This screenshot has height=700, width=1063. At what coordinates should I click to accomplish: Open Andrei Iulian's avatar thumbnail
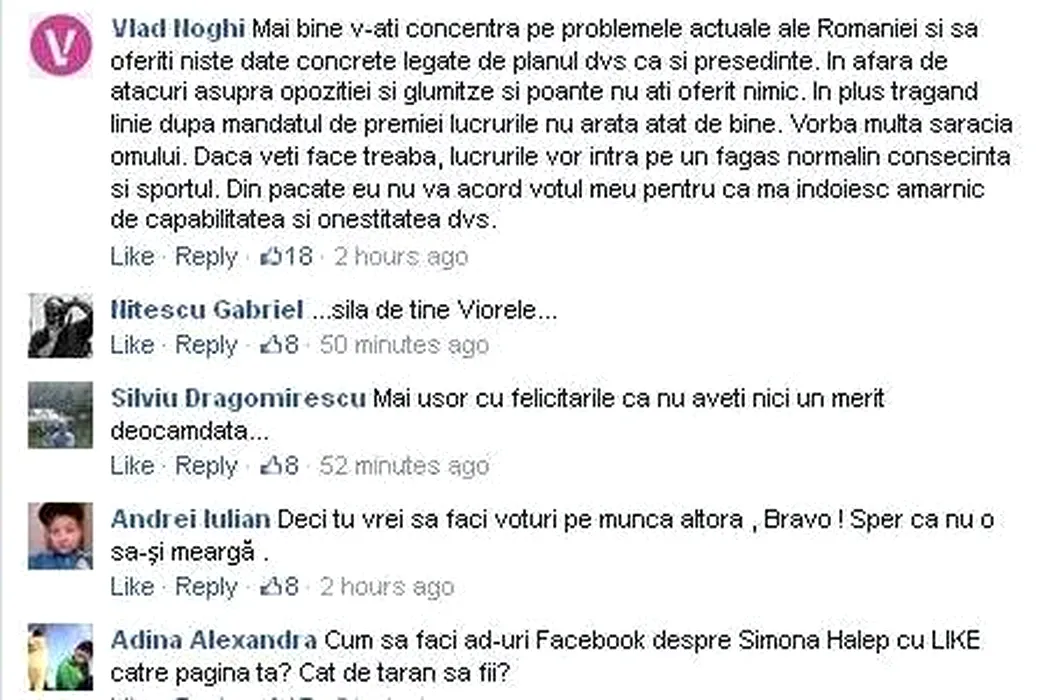(x=60, y=536)
